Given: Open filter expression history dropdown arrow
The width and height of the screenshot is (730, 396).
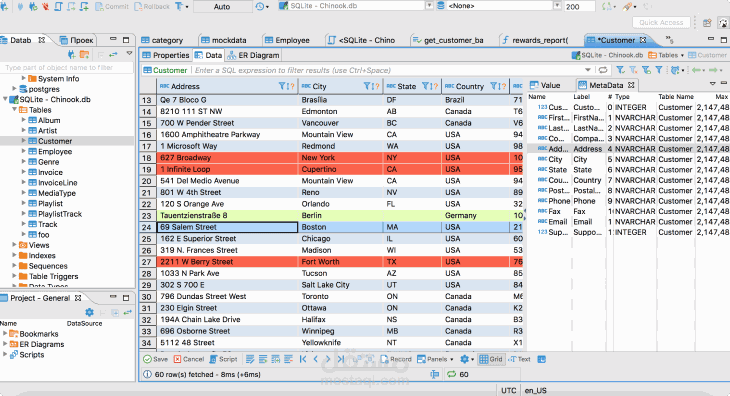Looking at the screenshot, I should click(588, 70).
